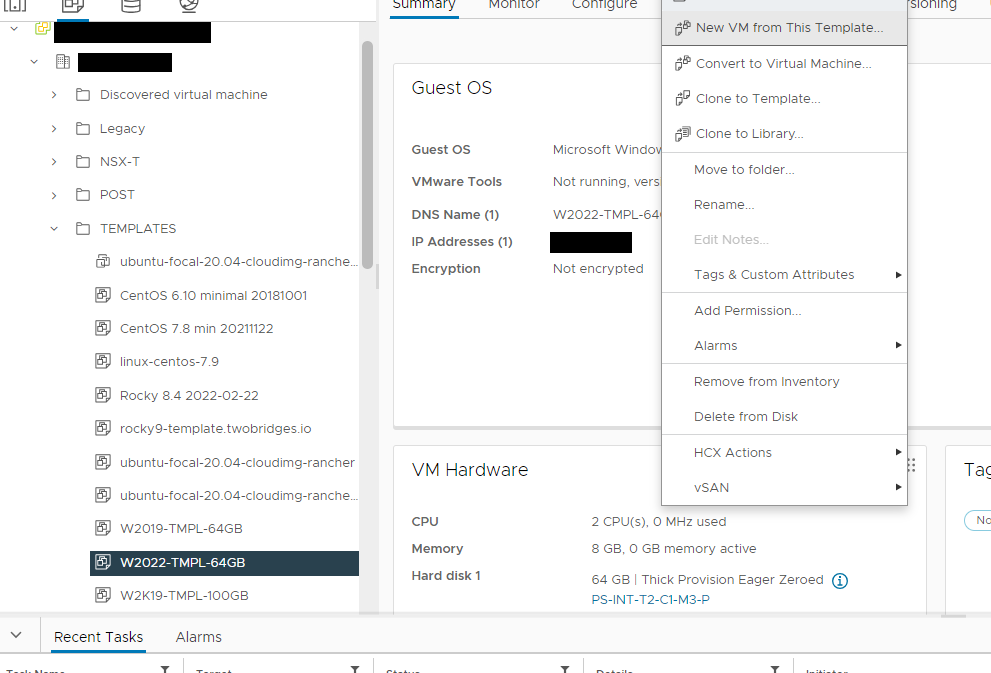The height and width of the screenshot is (673, 991).
Task: Open the HCX Actions submenu
Action: click(784, 452)
